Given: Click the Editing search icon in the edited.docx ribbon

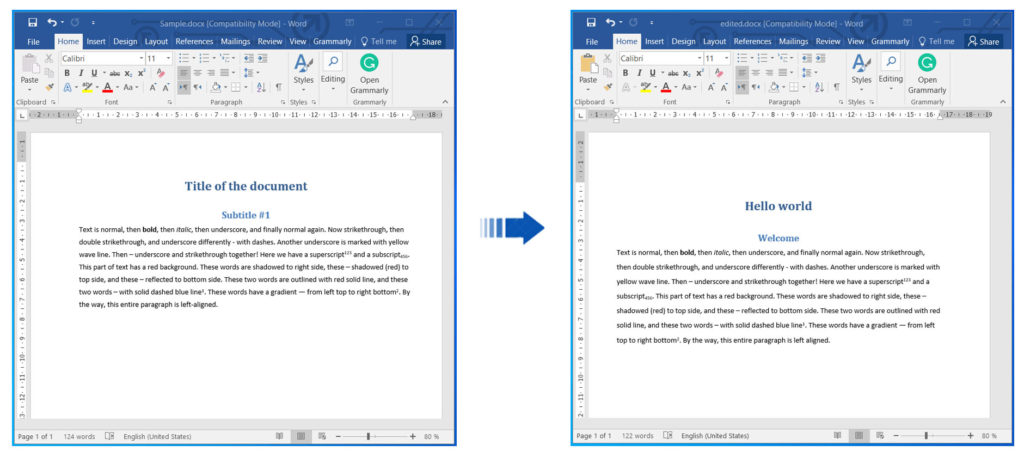Looking at the screenshot, I should [890, 63].
